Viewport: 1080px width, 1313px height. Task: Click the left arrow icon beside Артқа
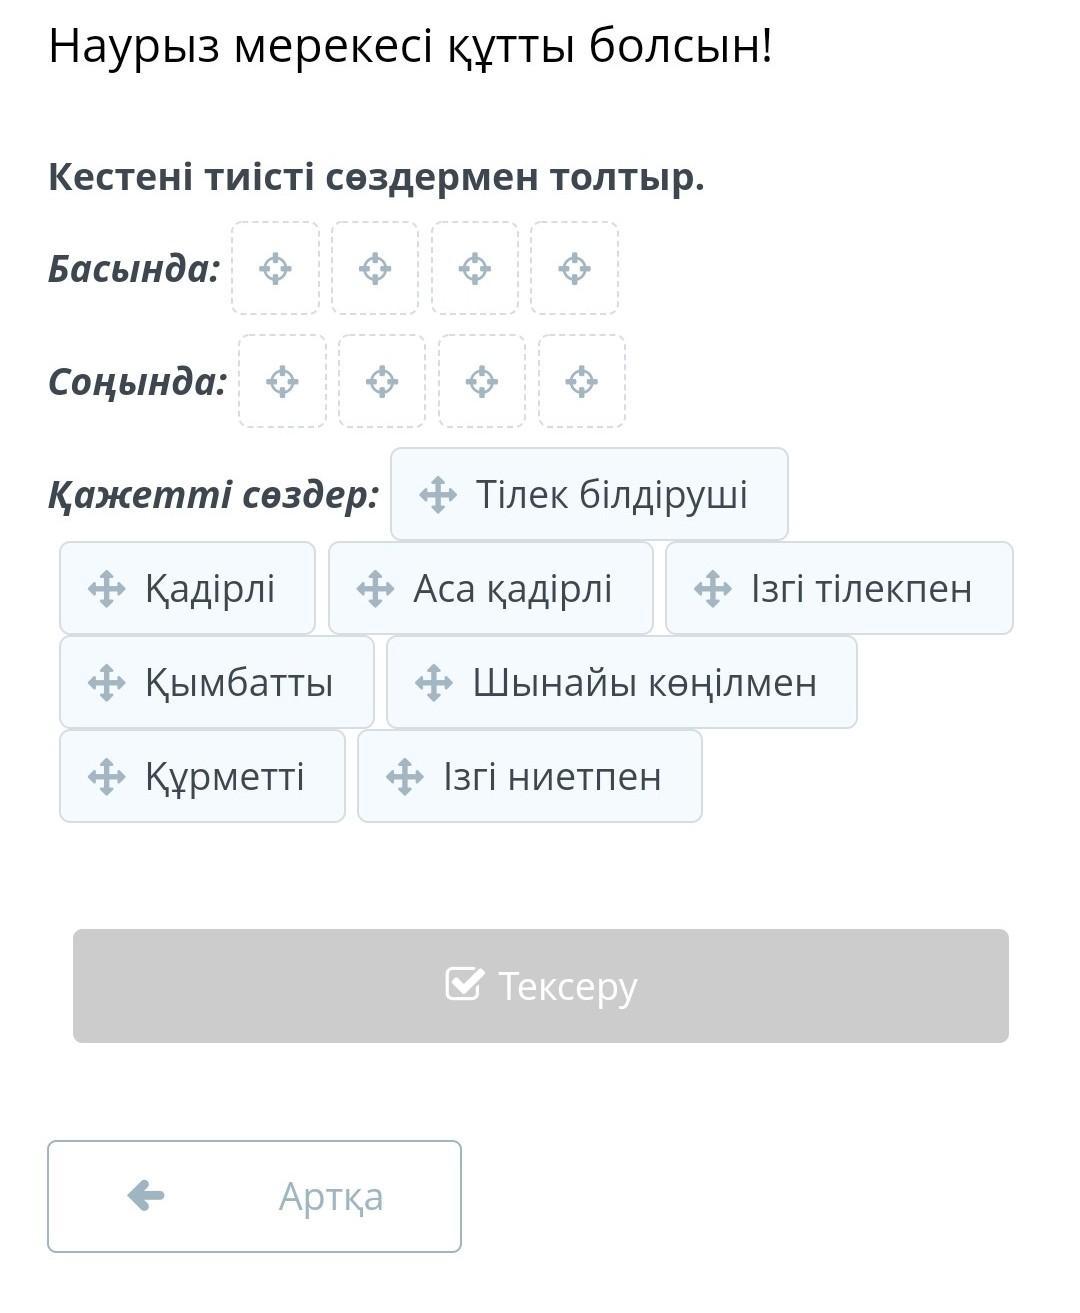click(x=146, y=1195)
